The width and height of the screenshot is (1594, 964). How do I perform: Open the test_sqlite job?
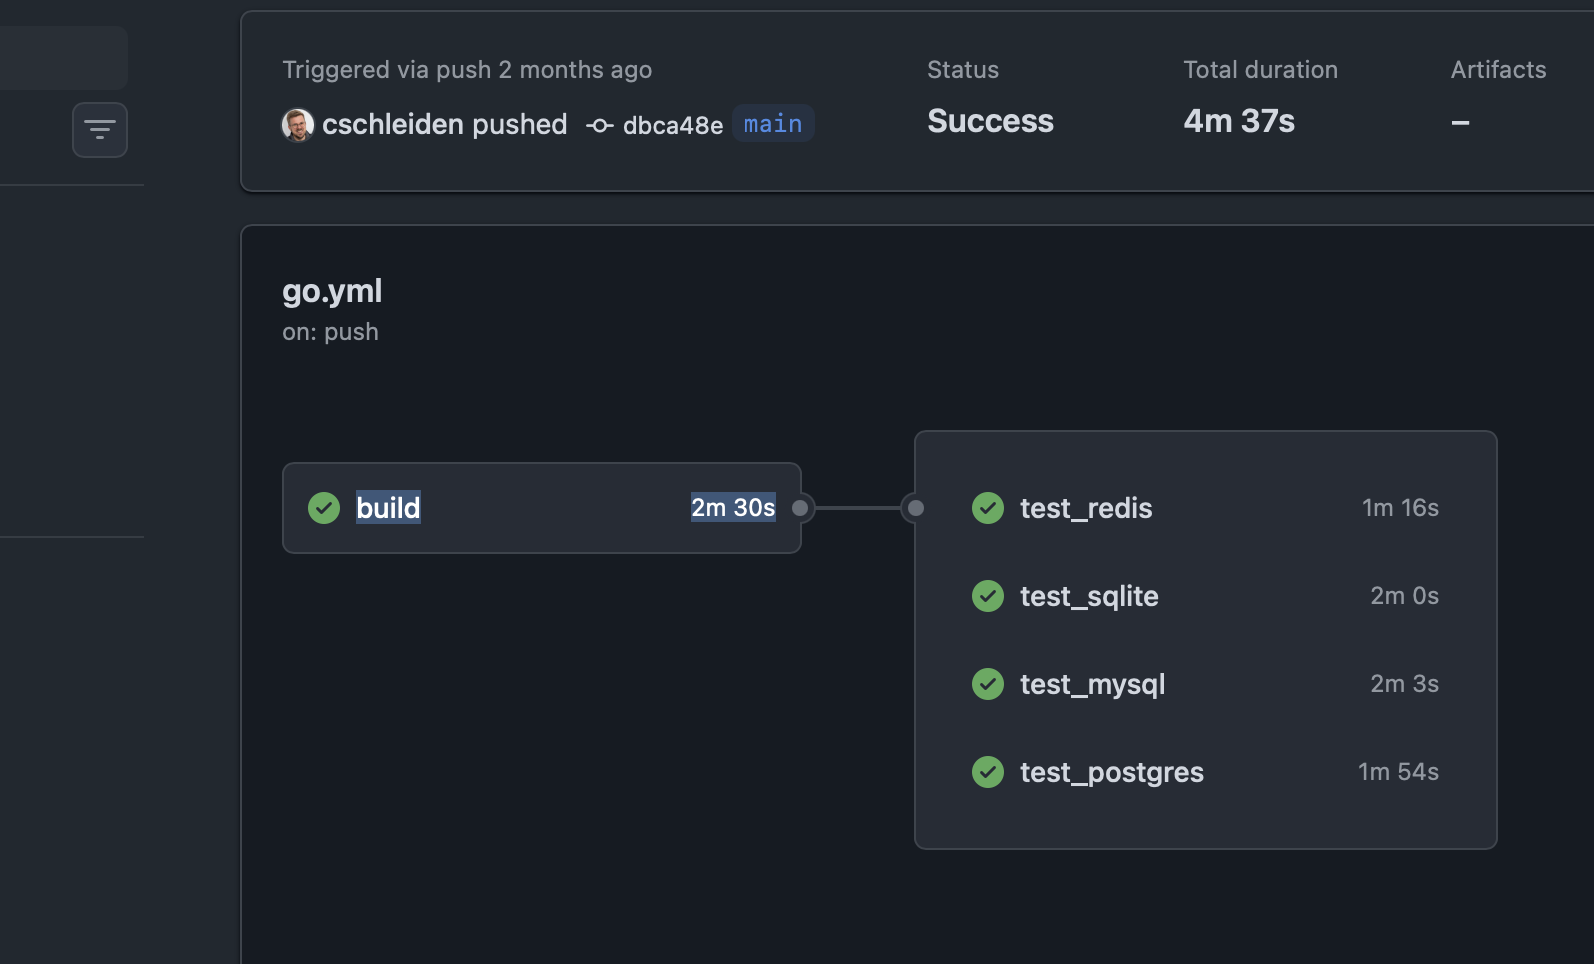(1205, 596)
